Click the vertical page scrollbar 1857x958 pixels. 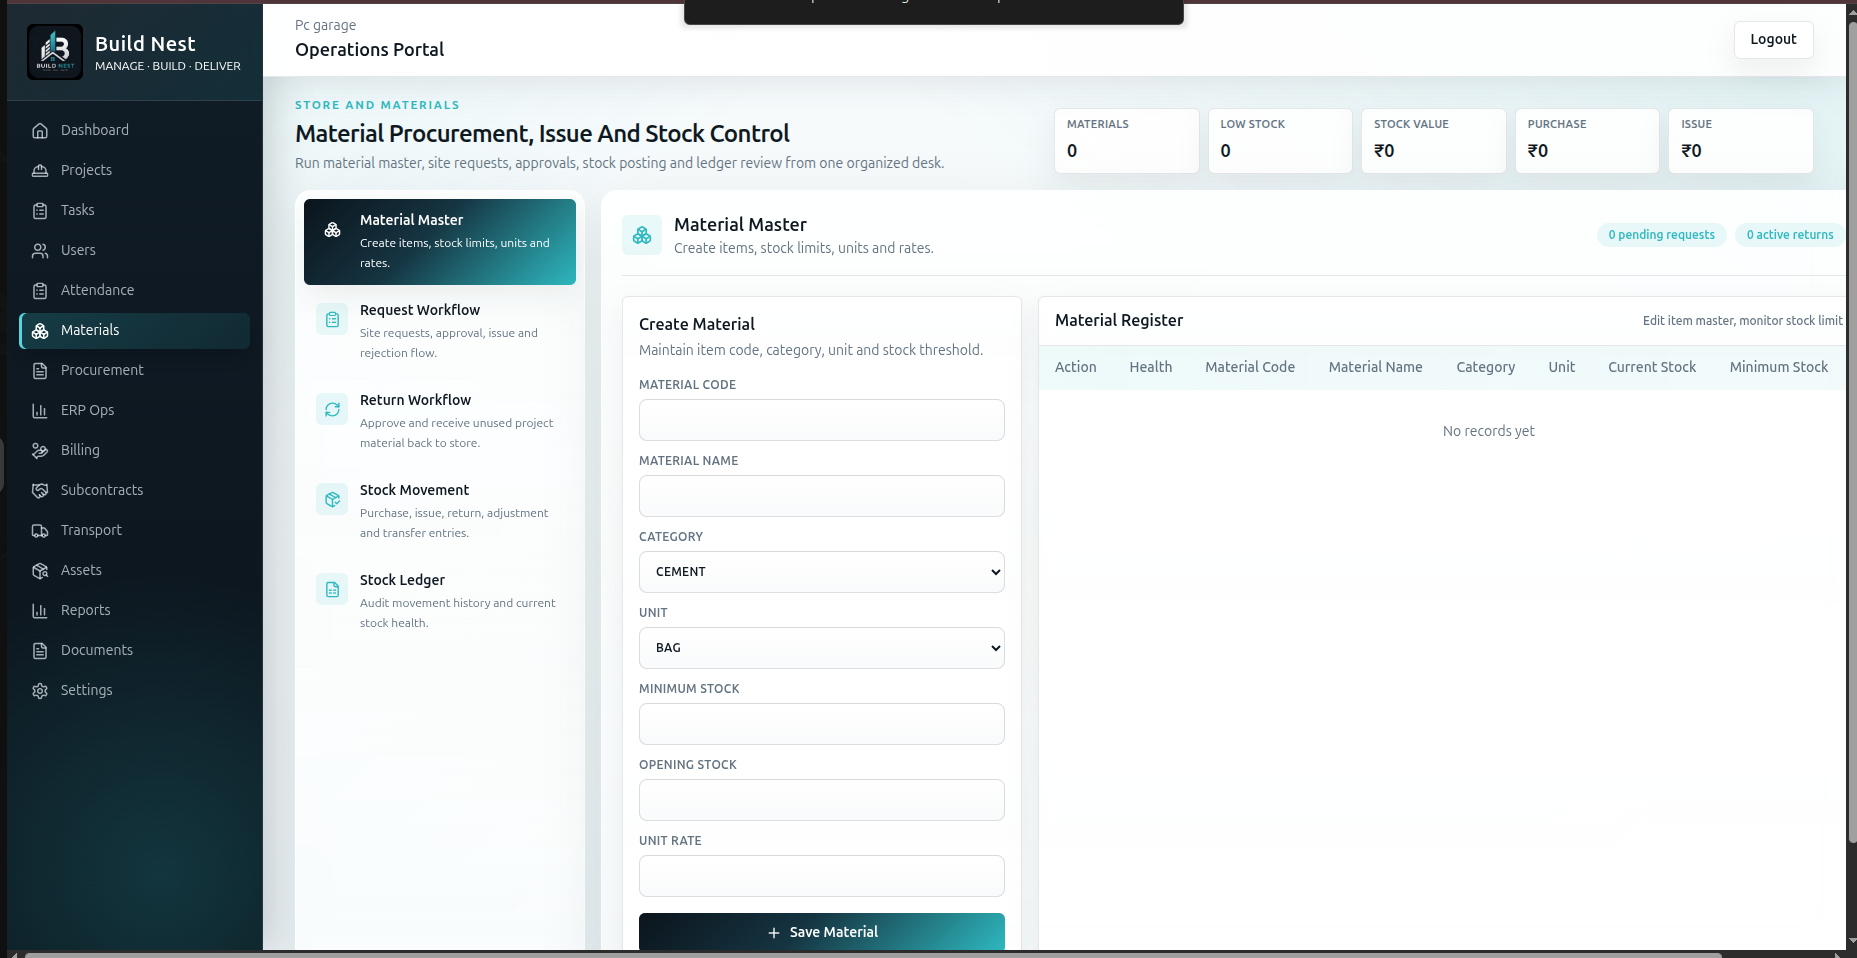click(x=1851, y=430)
